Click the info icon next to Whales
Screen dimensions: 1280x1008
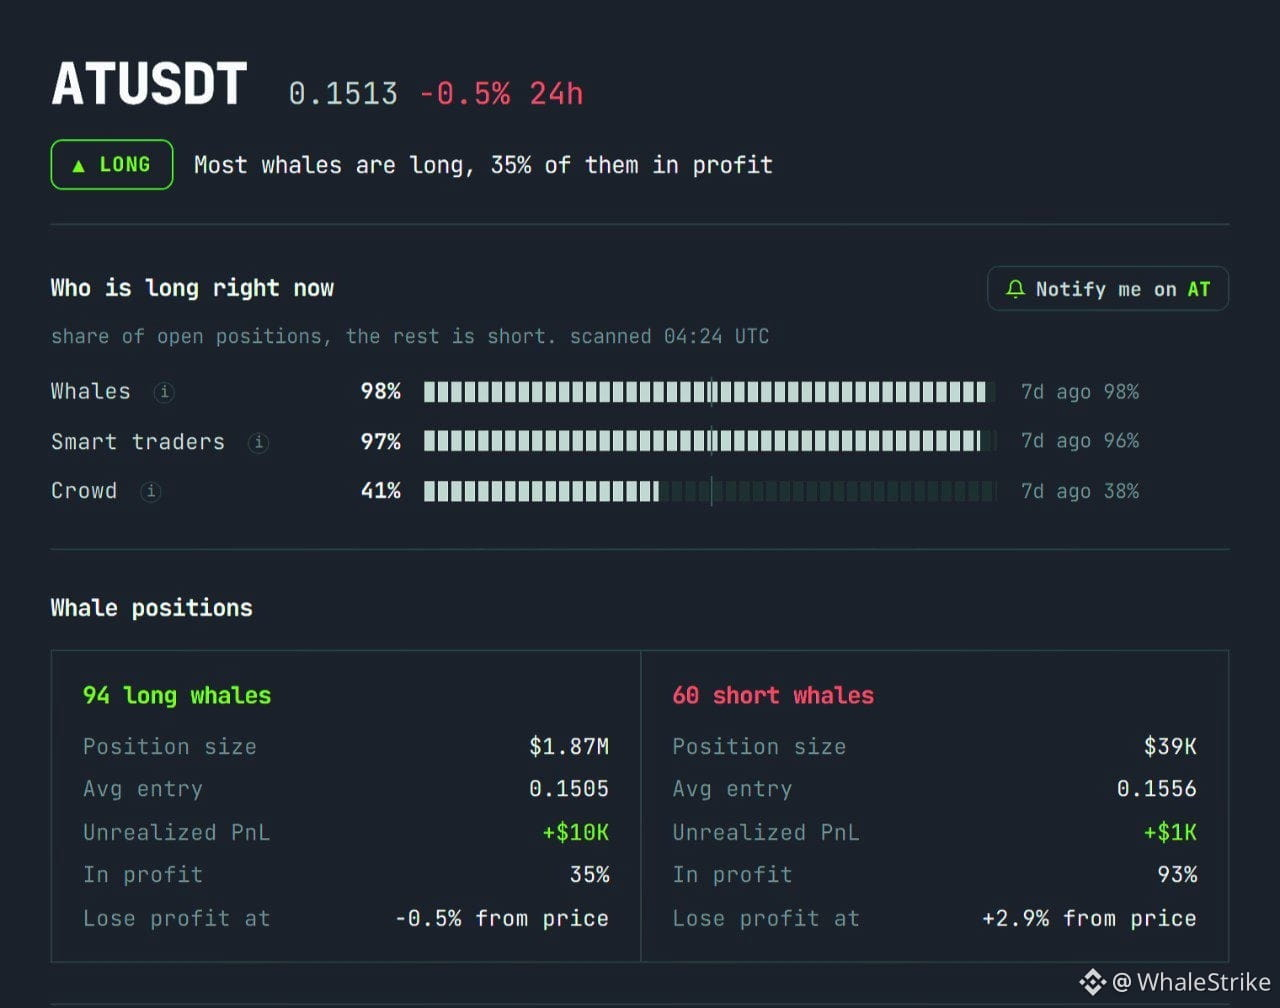(x=164, y=392)
